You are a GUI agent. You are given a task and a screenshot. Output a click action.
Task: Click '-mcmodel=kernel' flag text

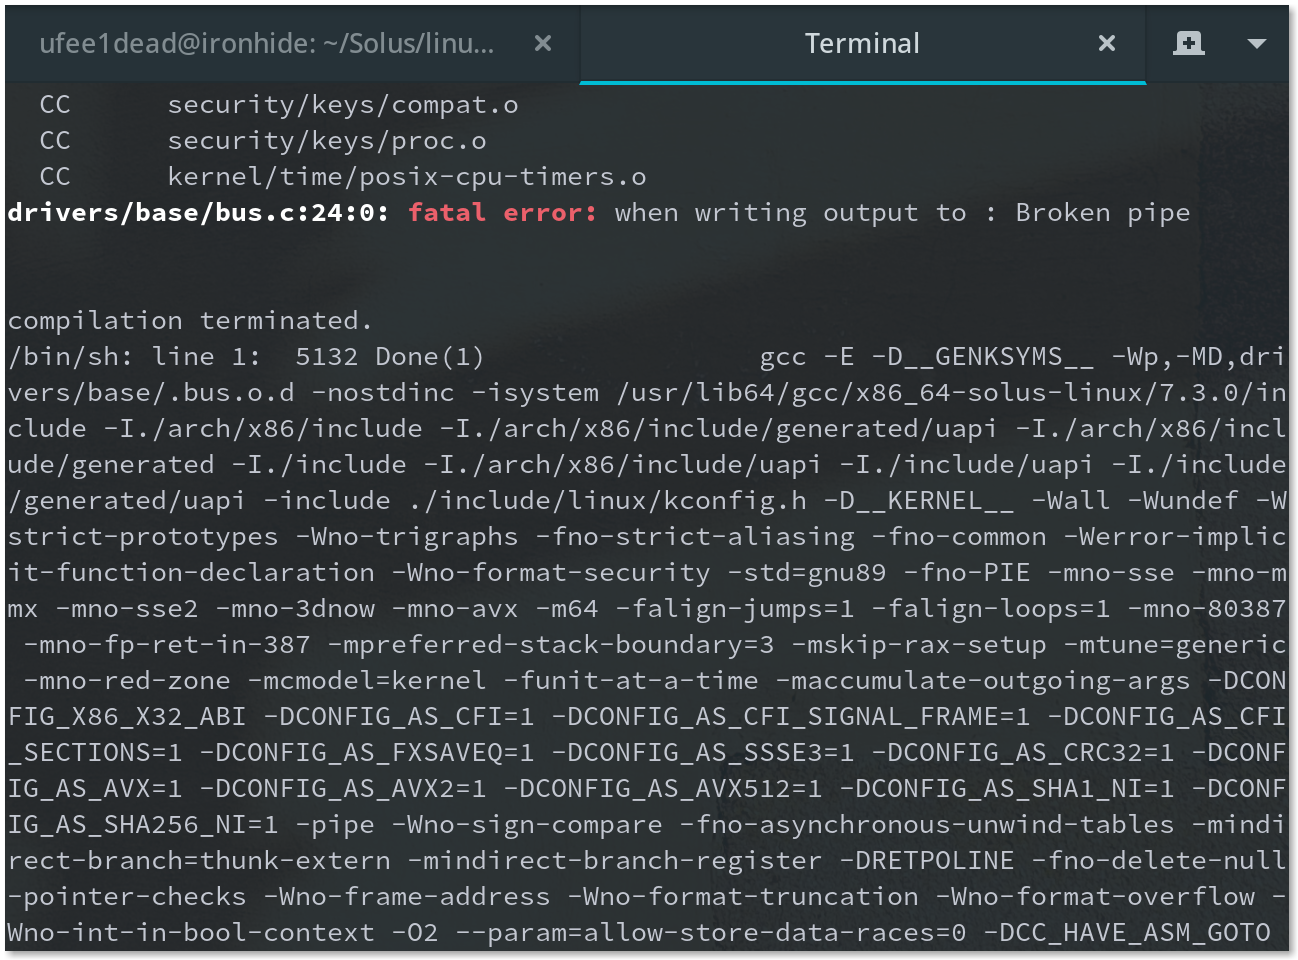point(367,681)
